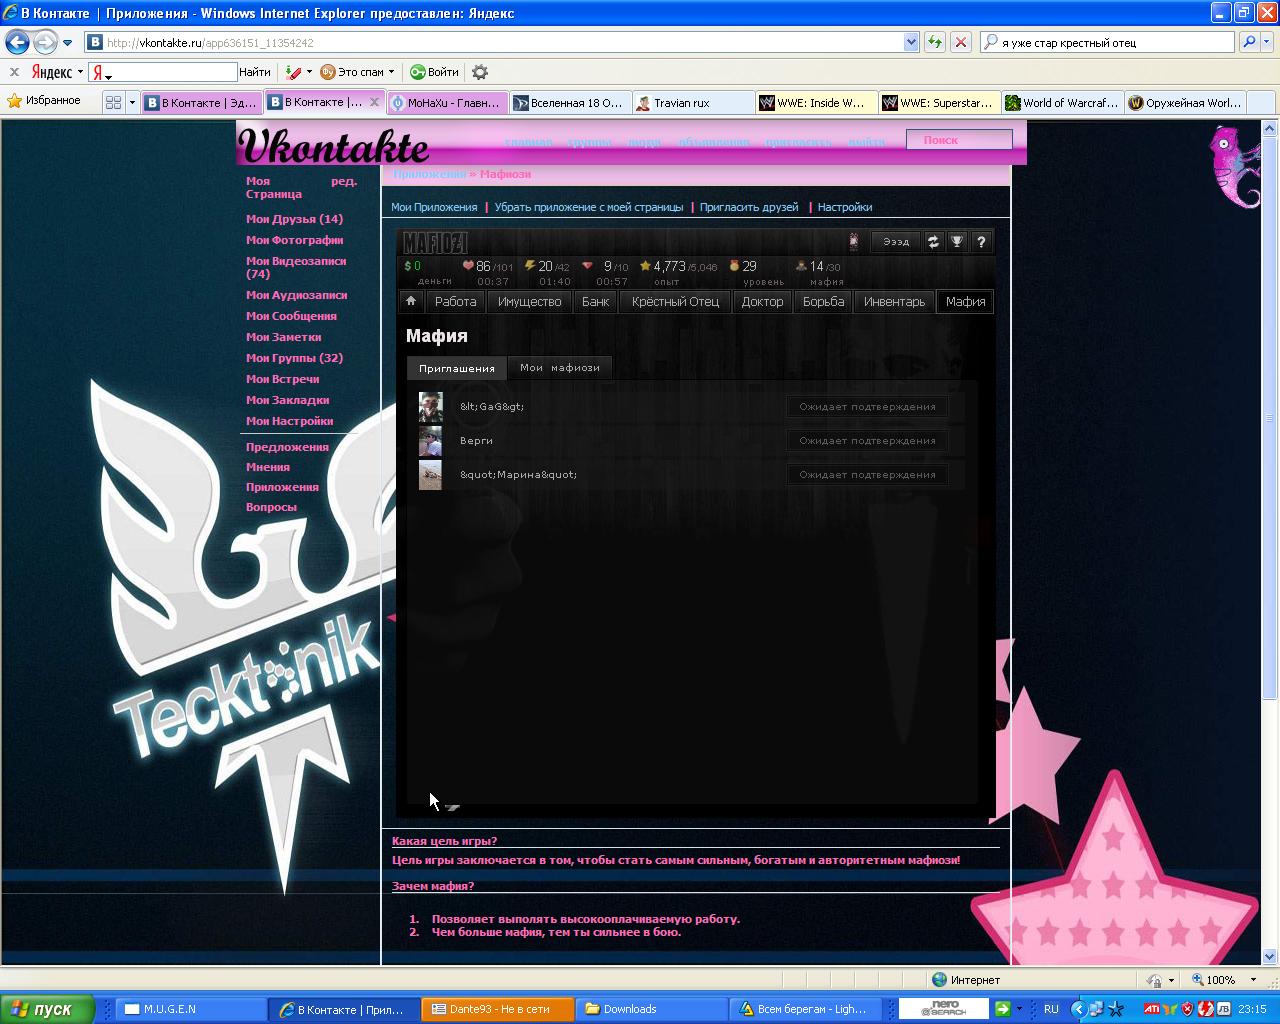Go to the Доктор tab
The image size is (1280, 1024).
(762, 301)
